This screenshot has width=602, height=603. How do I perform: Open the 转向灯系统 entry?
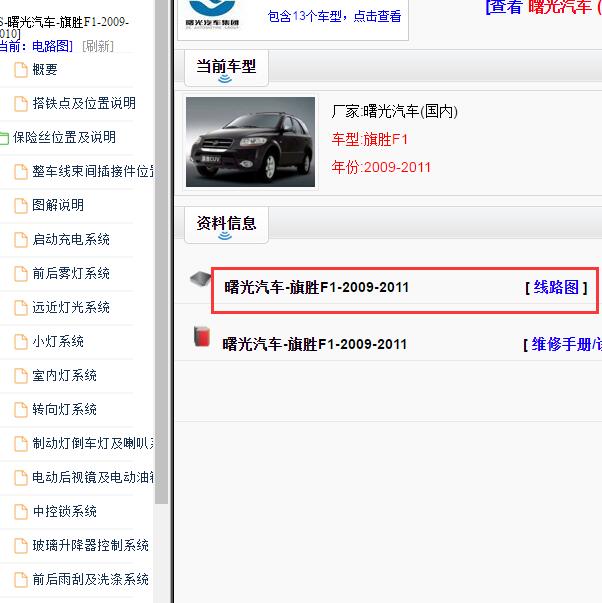click(65, 410)
